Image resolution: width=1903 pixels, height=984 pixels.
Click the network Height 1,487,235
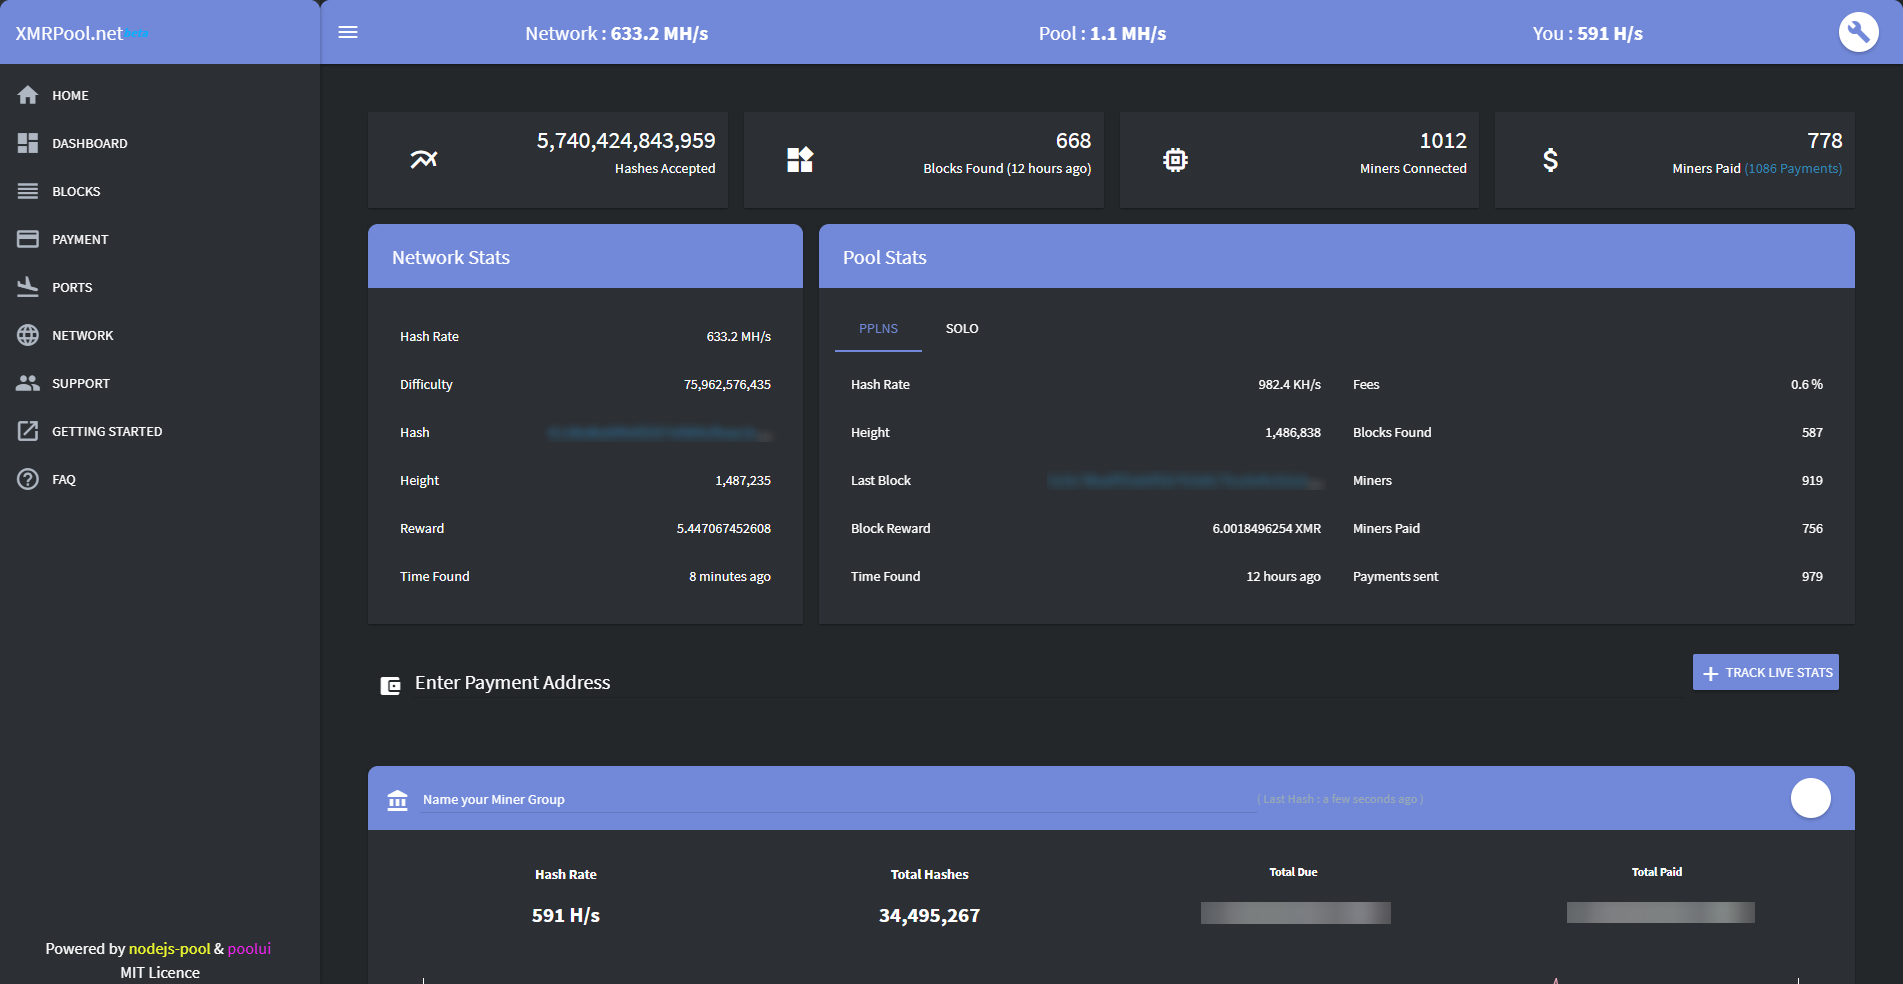743,481
